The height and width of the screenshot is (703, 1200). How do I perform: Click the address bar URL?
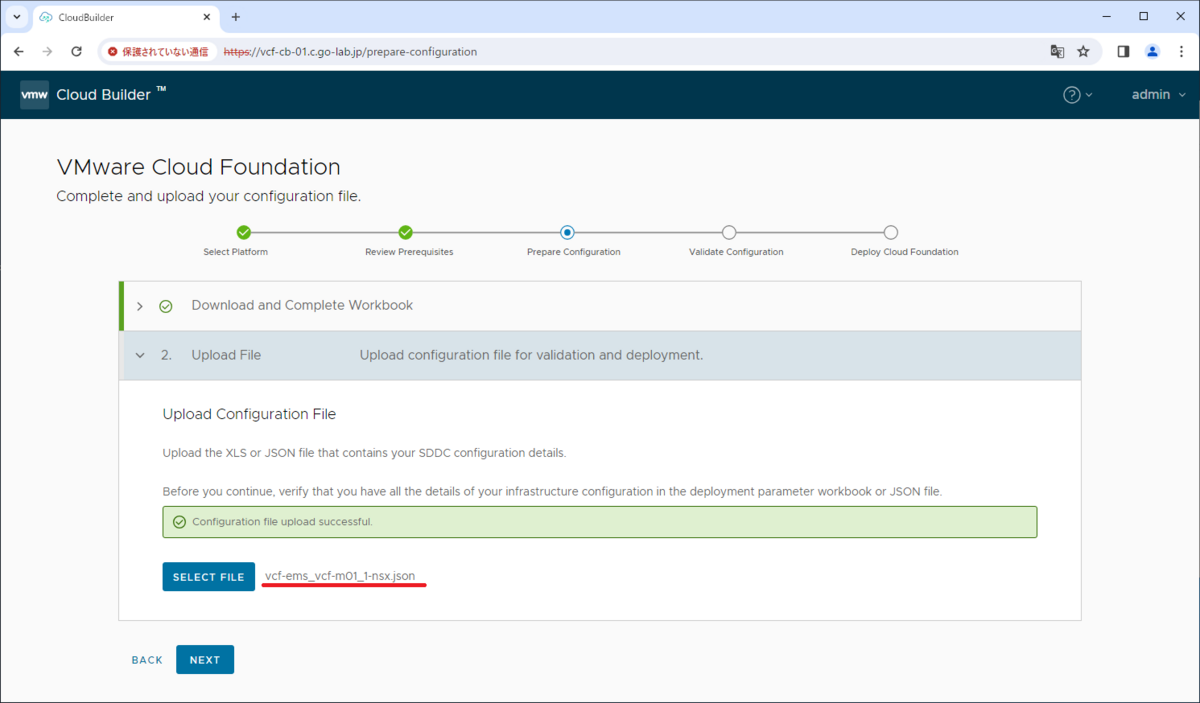click(x=350, y=51)
